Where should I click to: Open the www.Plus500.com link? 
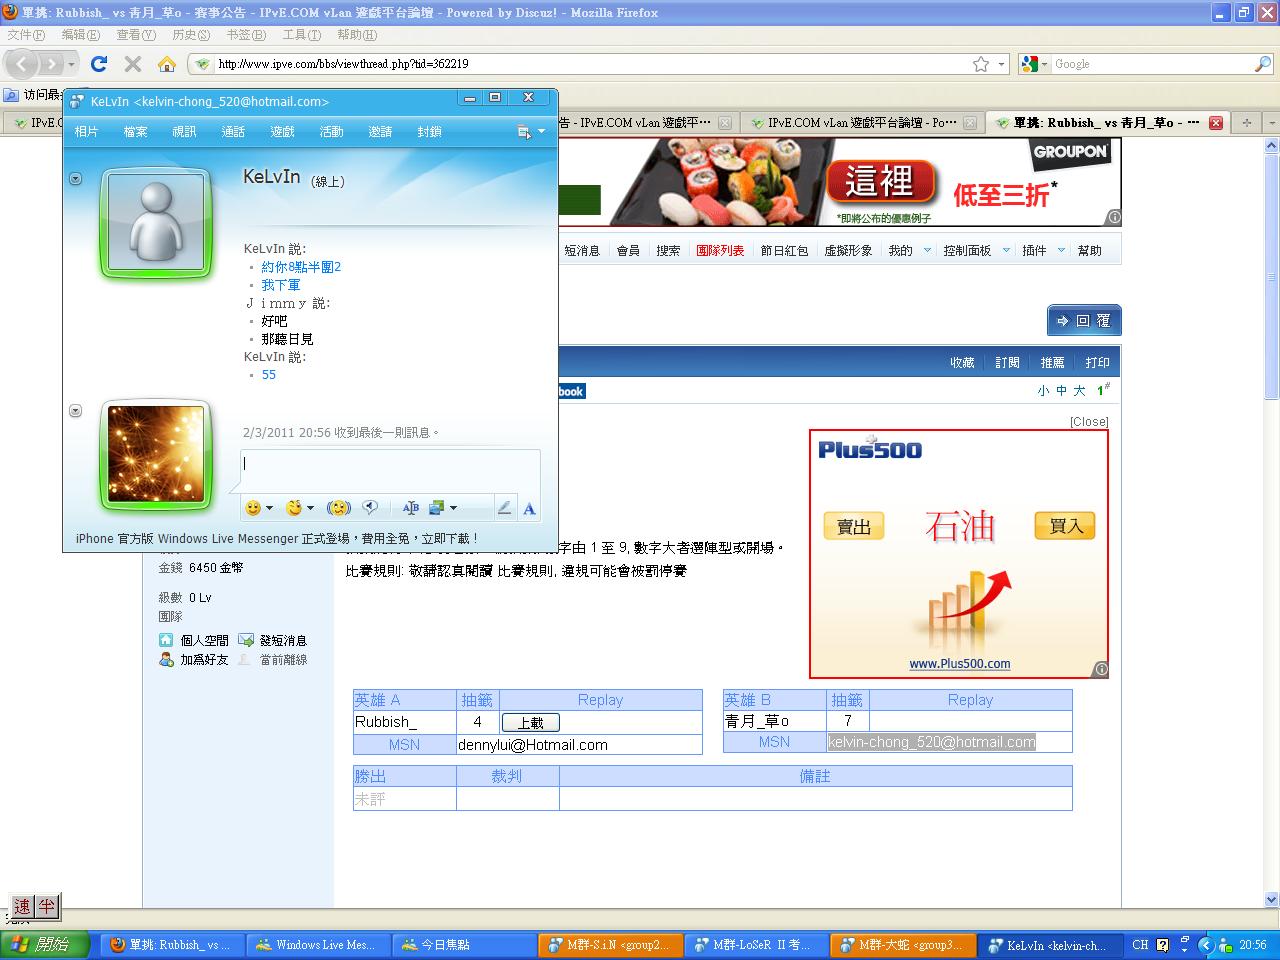pyautogui.click(x=960, y=664)
